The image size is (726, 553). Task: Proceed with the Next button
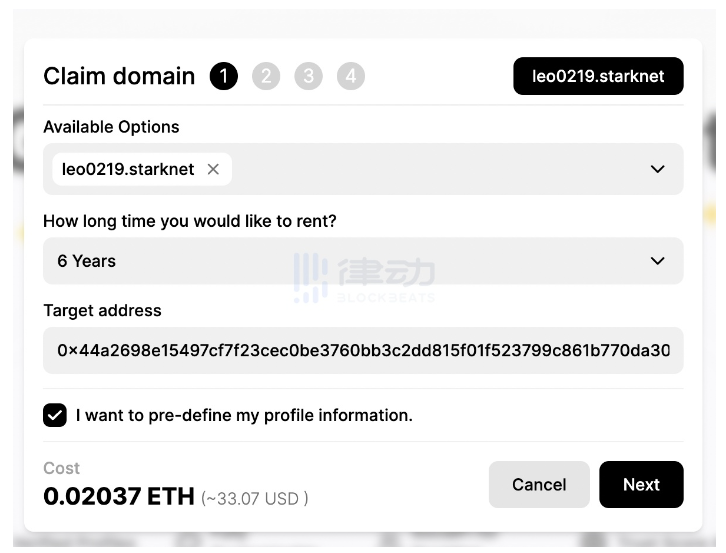tap(641, 484)
